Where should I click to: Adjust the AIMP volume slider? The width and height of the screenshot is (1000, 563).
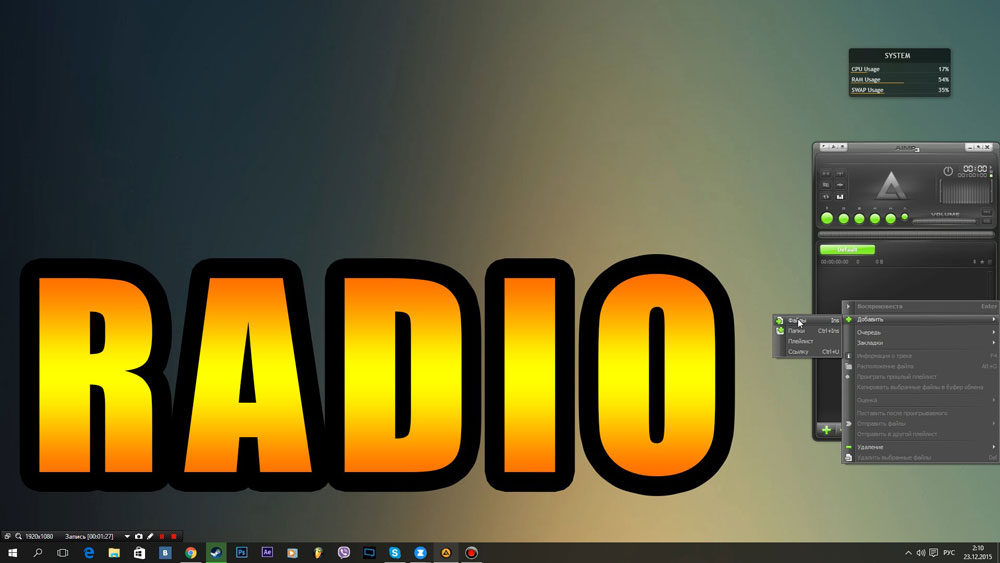pyautogui.click(x=945, y=221)
